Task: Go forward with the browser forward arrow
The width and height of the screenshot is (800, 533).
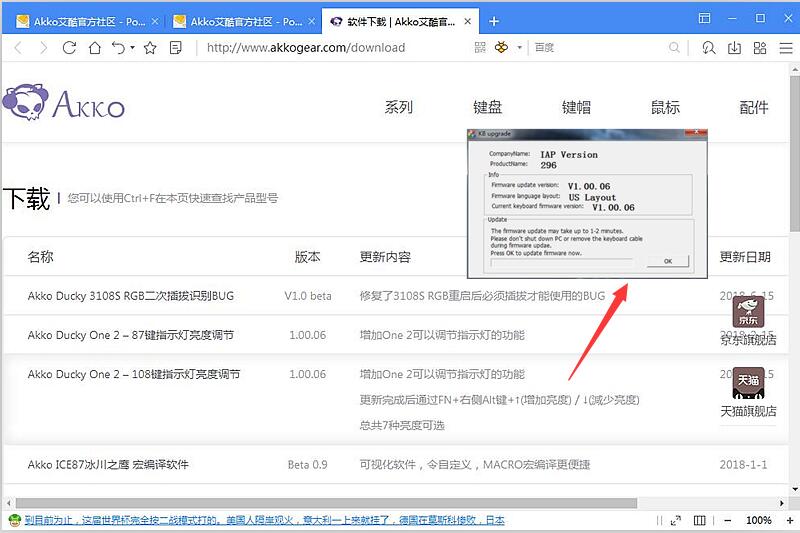Action: click(44, 48)
